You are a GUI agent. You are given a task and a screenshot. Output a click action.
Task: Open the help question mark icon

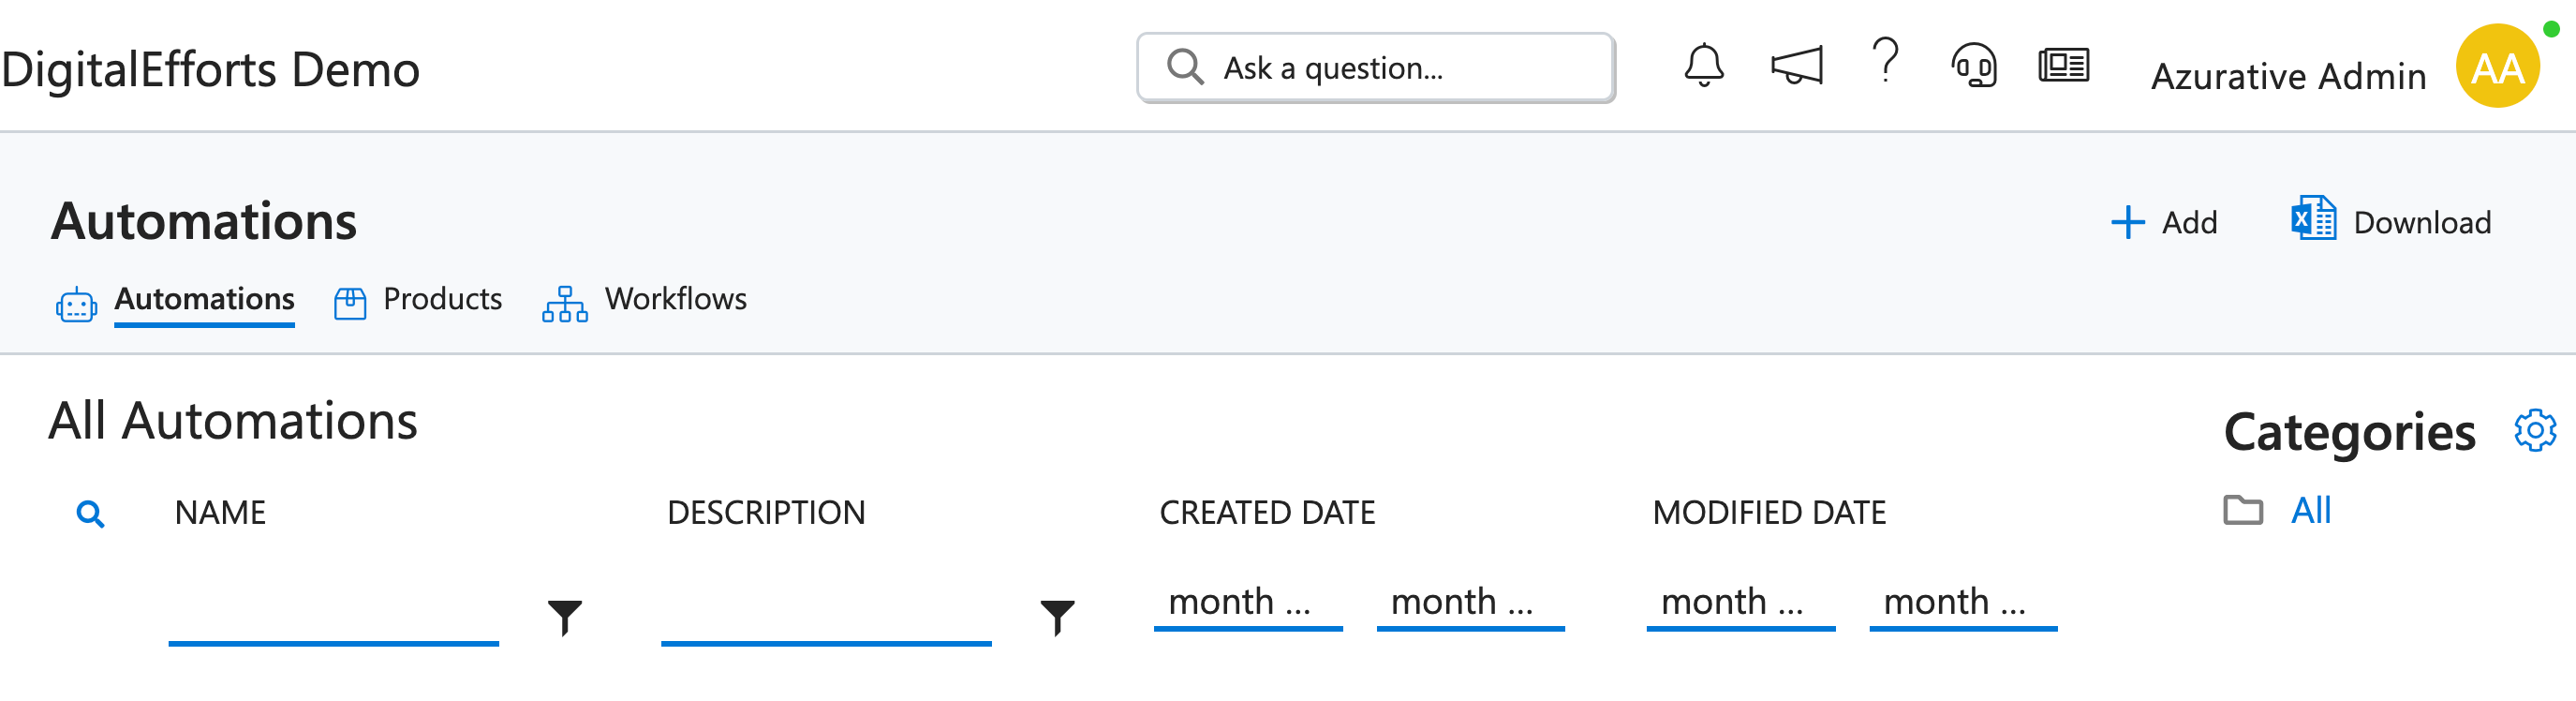1885,60
